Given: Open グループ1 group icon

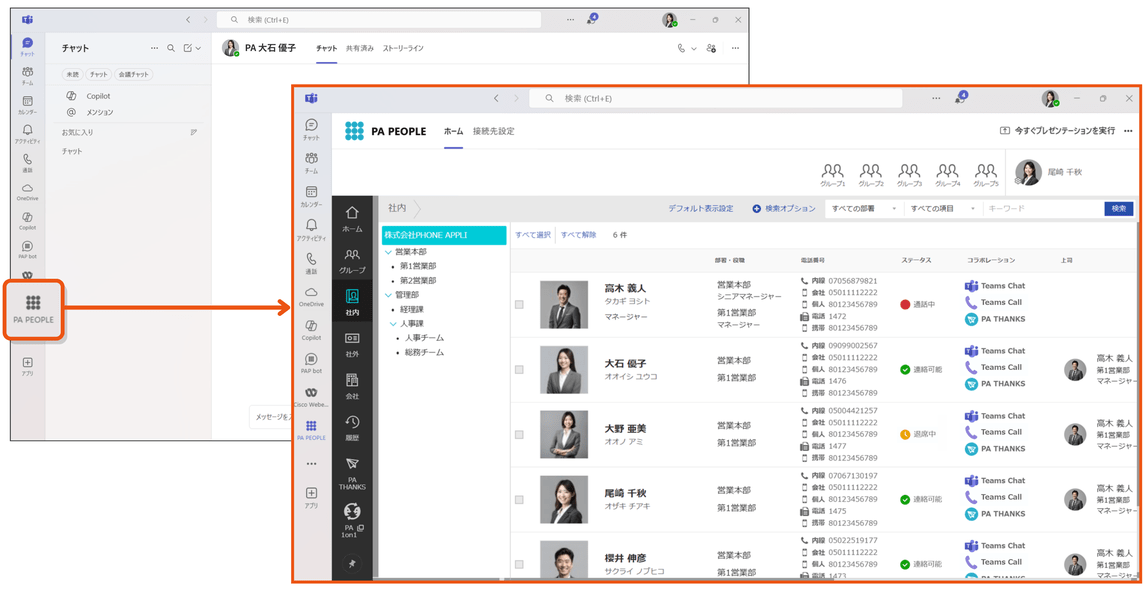Looking at the screenshot, I should [x=832, y=175].
